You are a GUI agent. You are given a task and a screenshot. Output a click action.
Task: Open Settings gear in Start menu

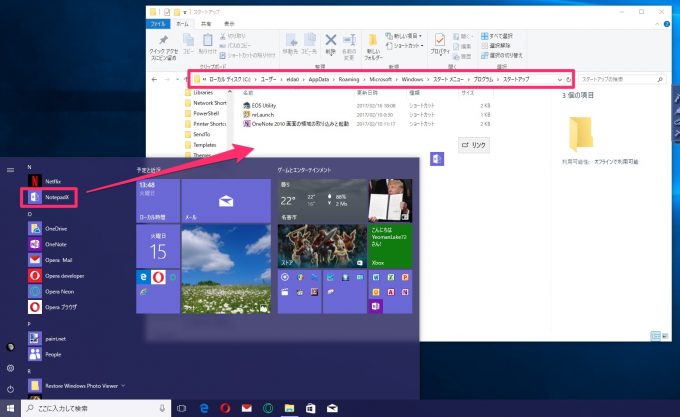tap(10, 368)
